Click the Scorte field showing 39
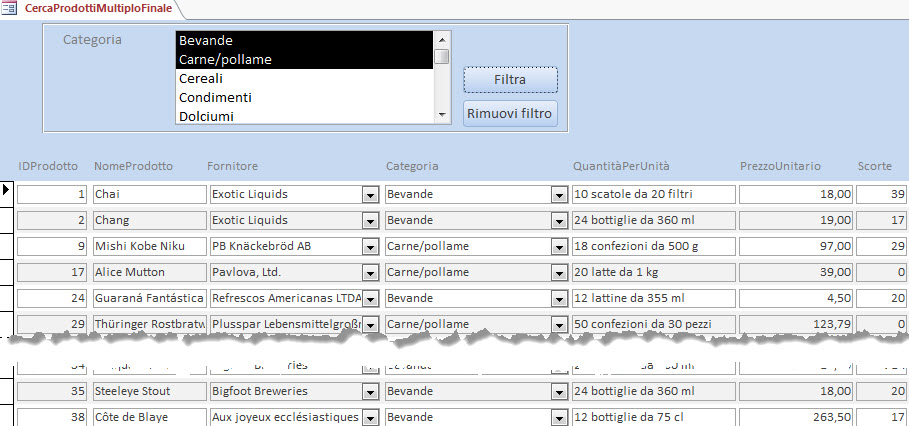The image size is (909, 426). [x=882, y=195]
